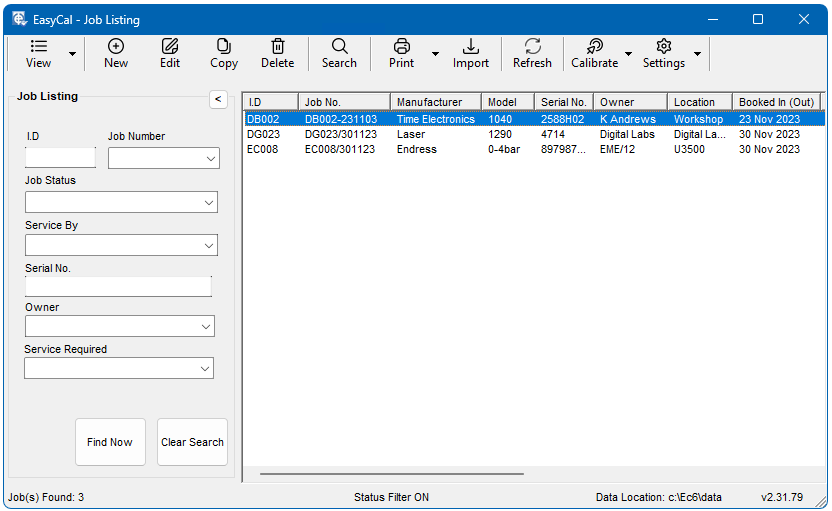Collapse the Job Listing search panel

pyautogui.click(x=218, y=98)
